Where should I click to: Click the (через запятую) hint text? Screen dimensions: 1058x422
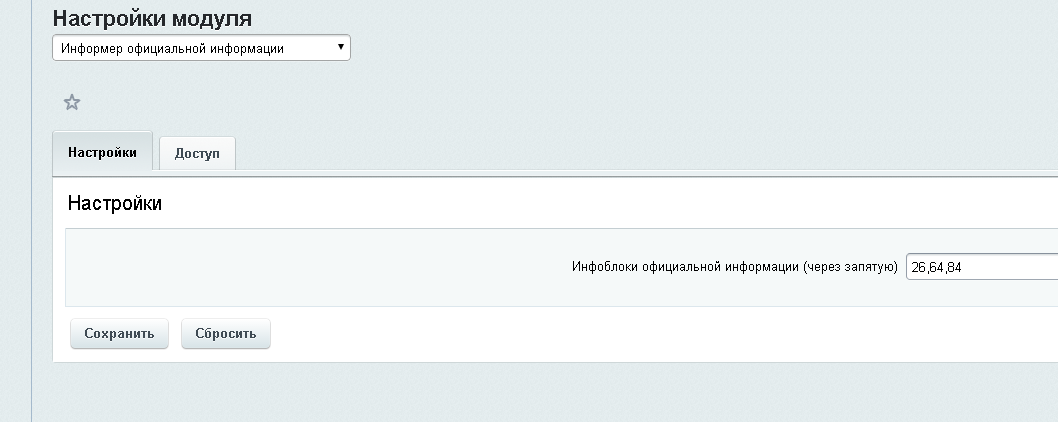click(x=850, y=267)
